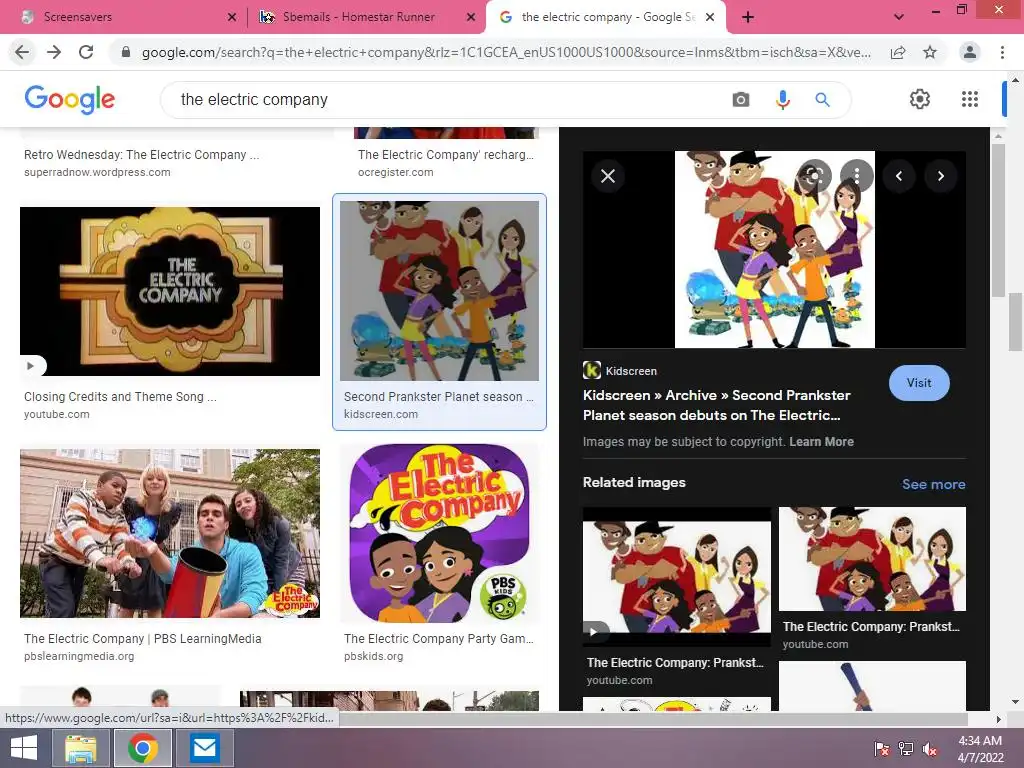Open Learn More copyright link
Screen dimensions: 1024x768
point(821,441)
